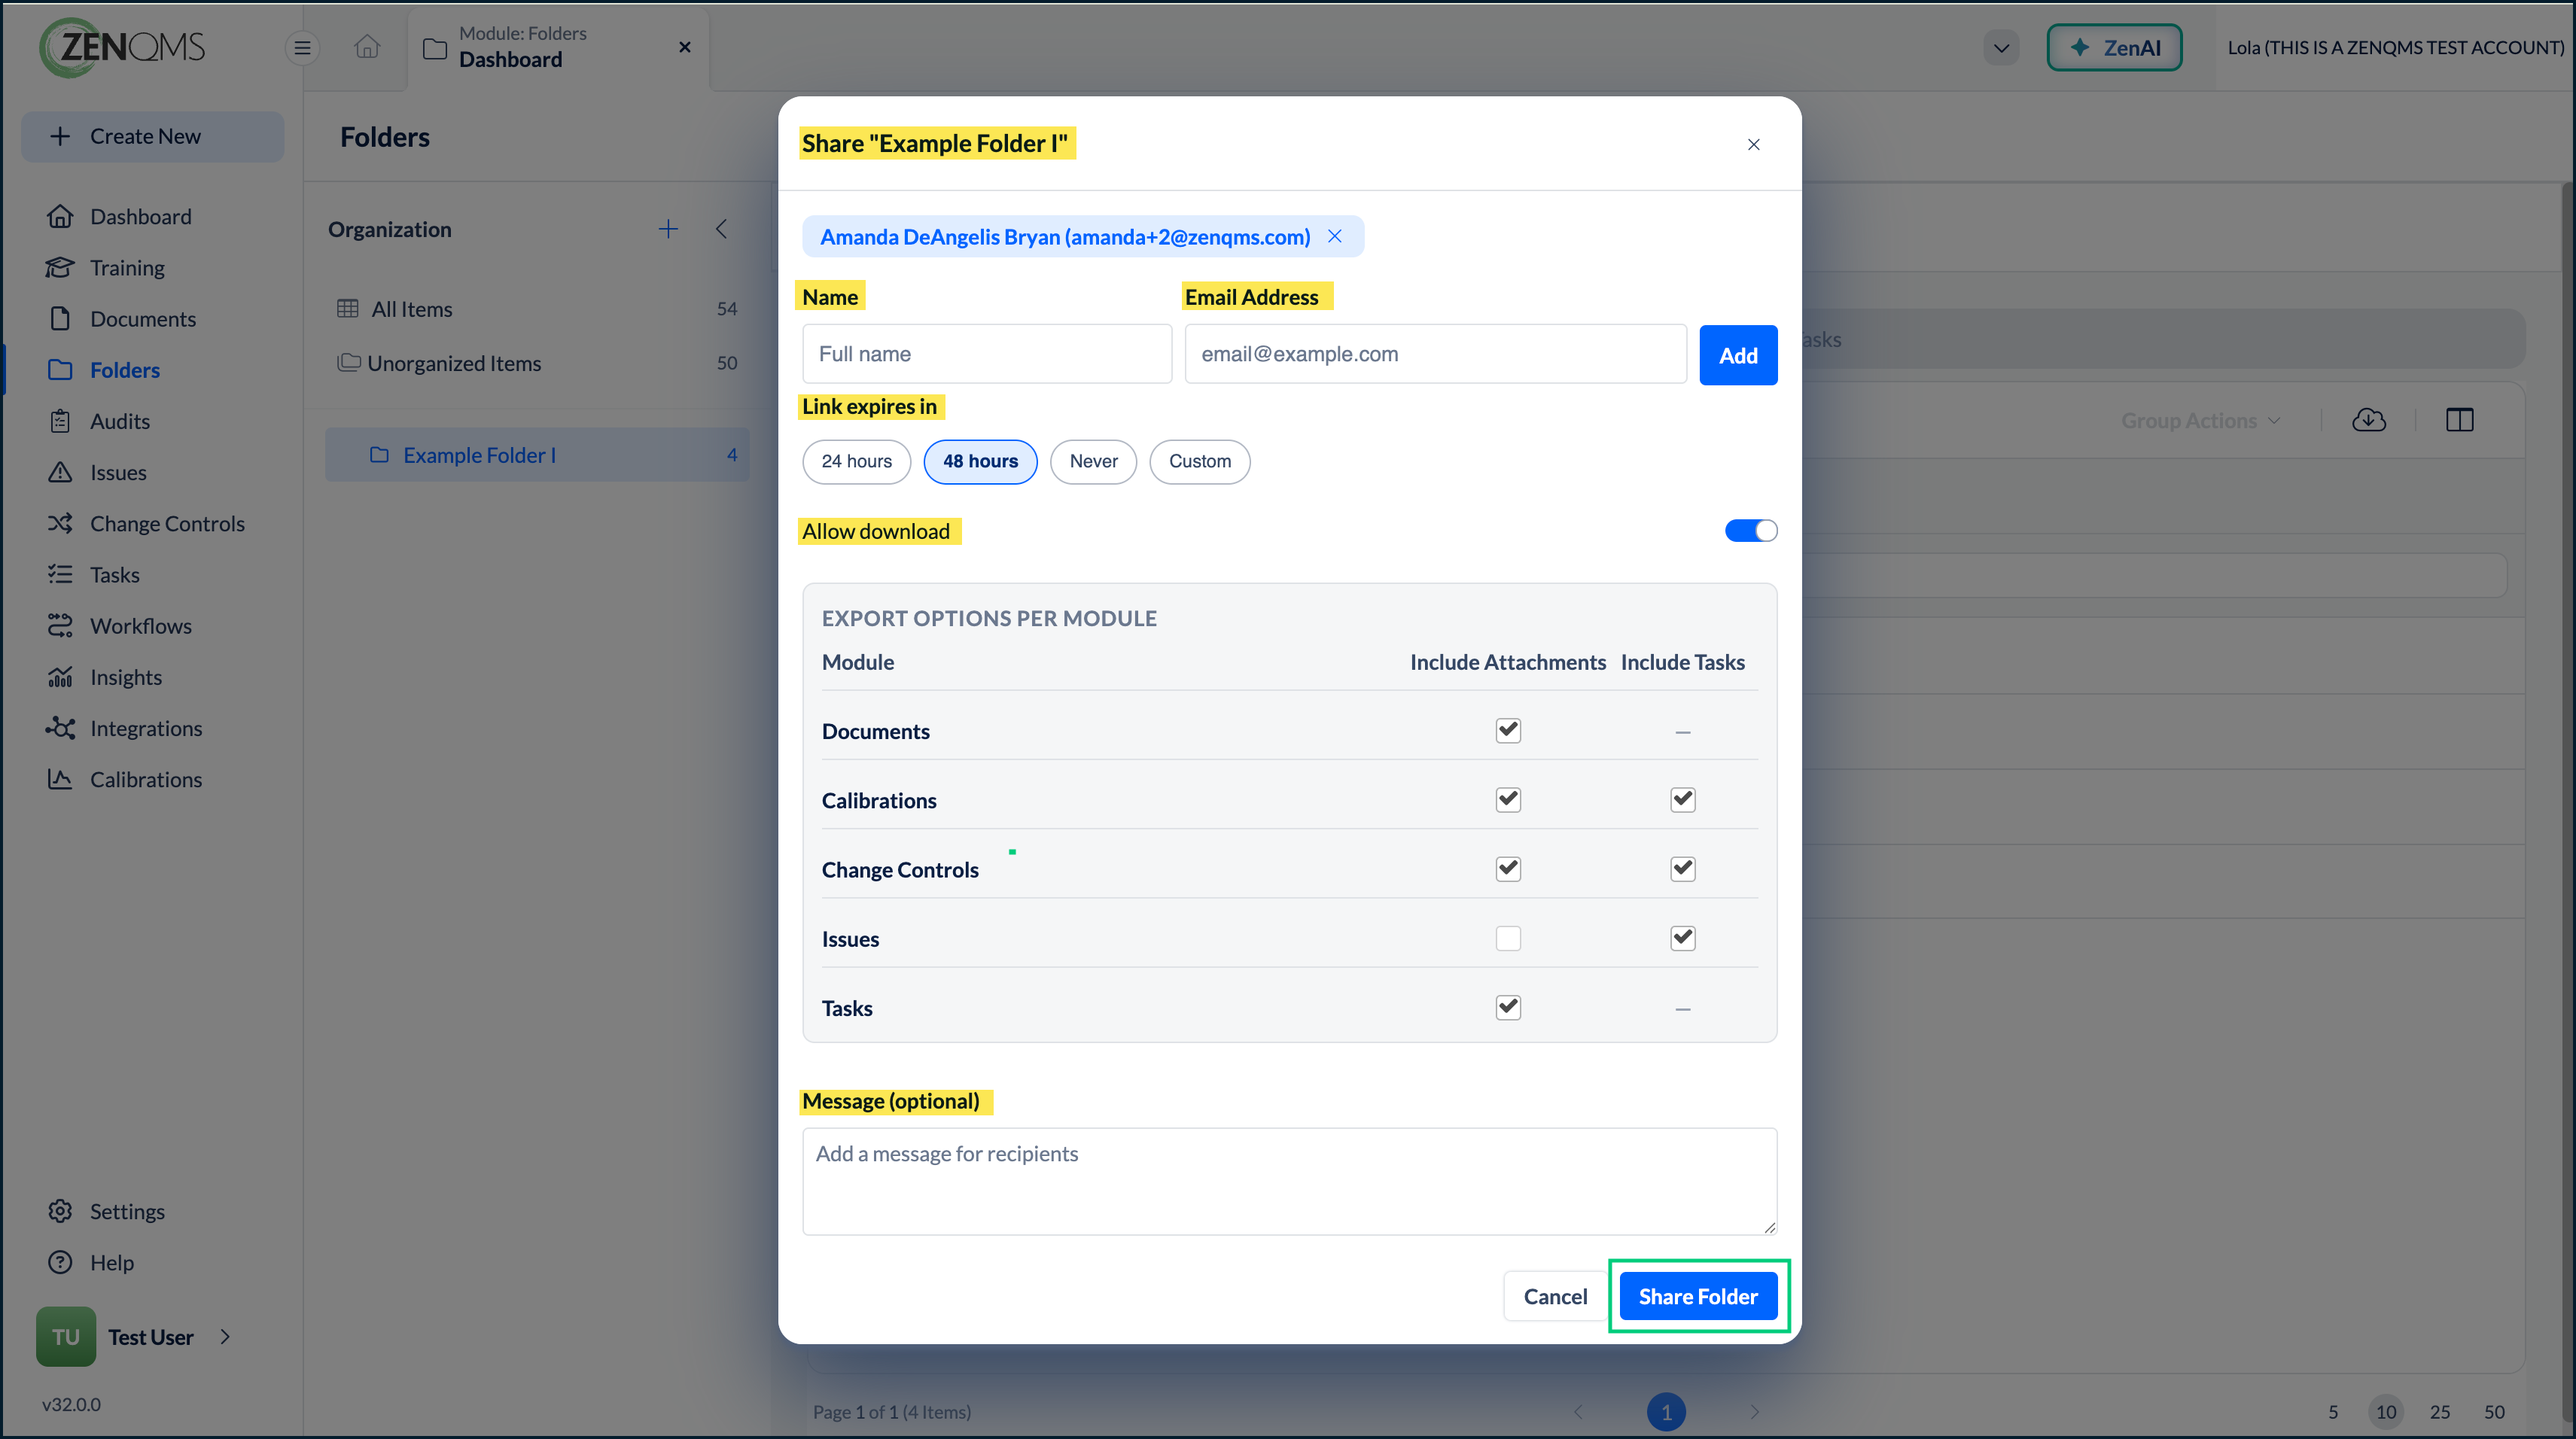Uncheck Include Tasks for Calibrations

(x=1683, y=799)
